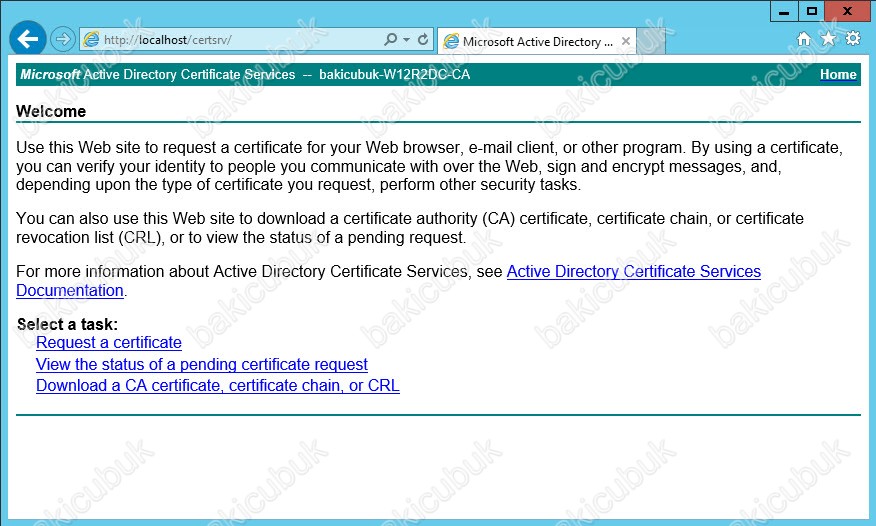
Task: Open Favorites star icon
Action: [828, 39]
